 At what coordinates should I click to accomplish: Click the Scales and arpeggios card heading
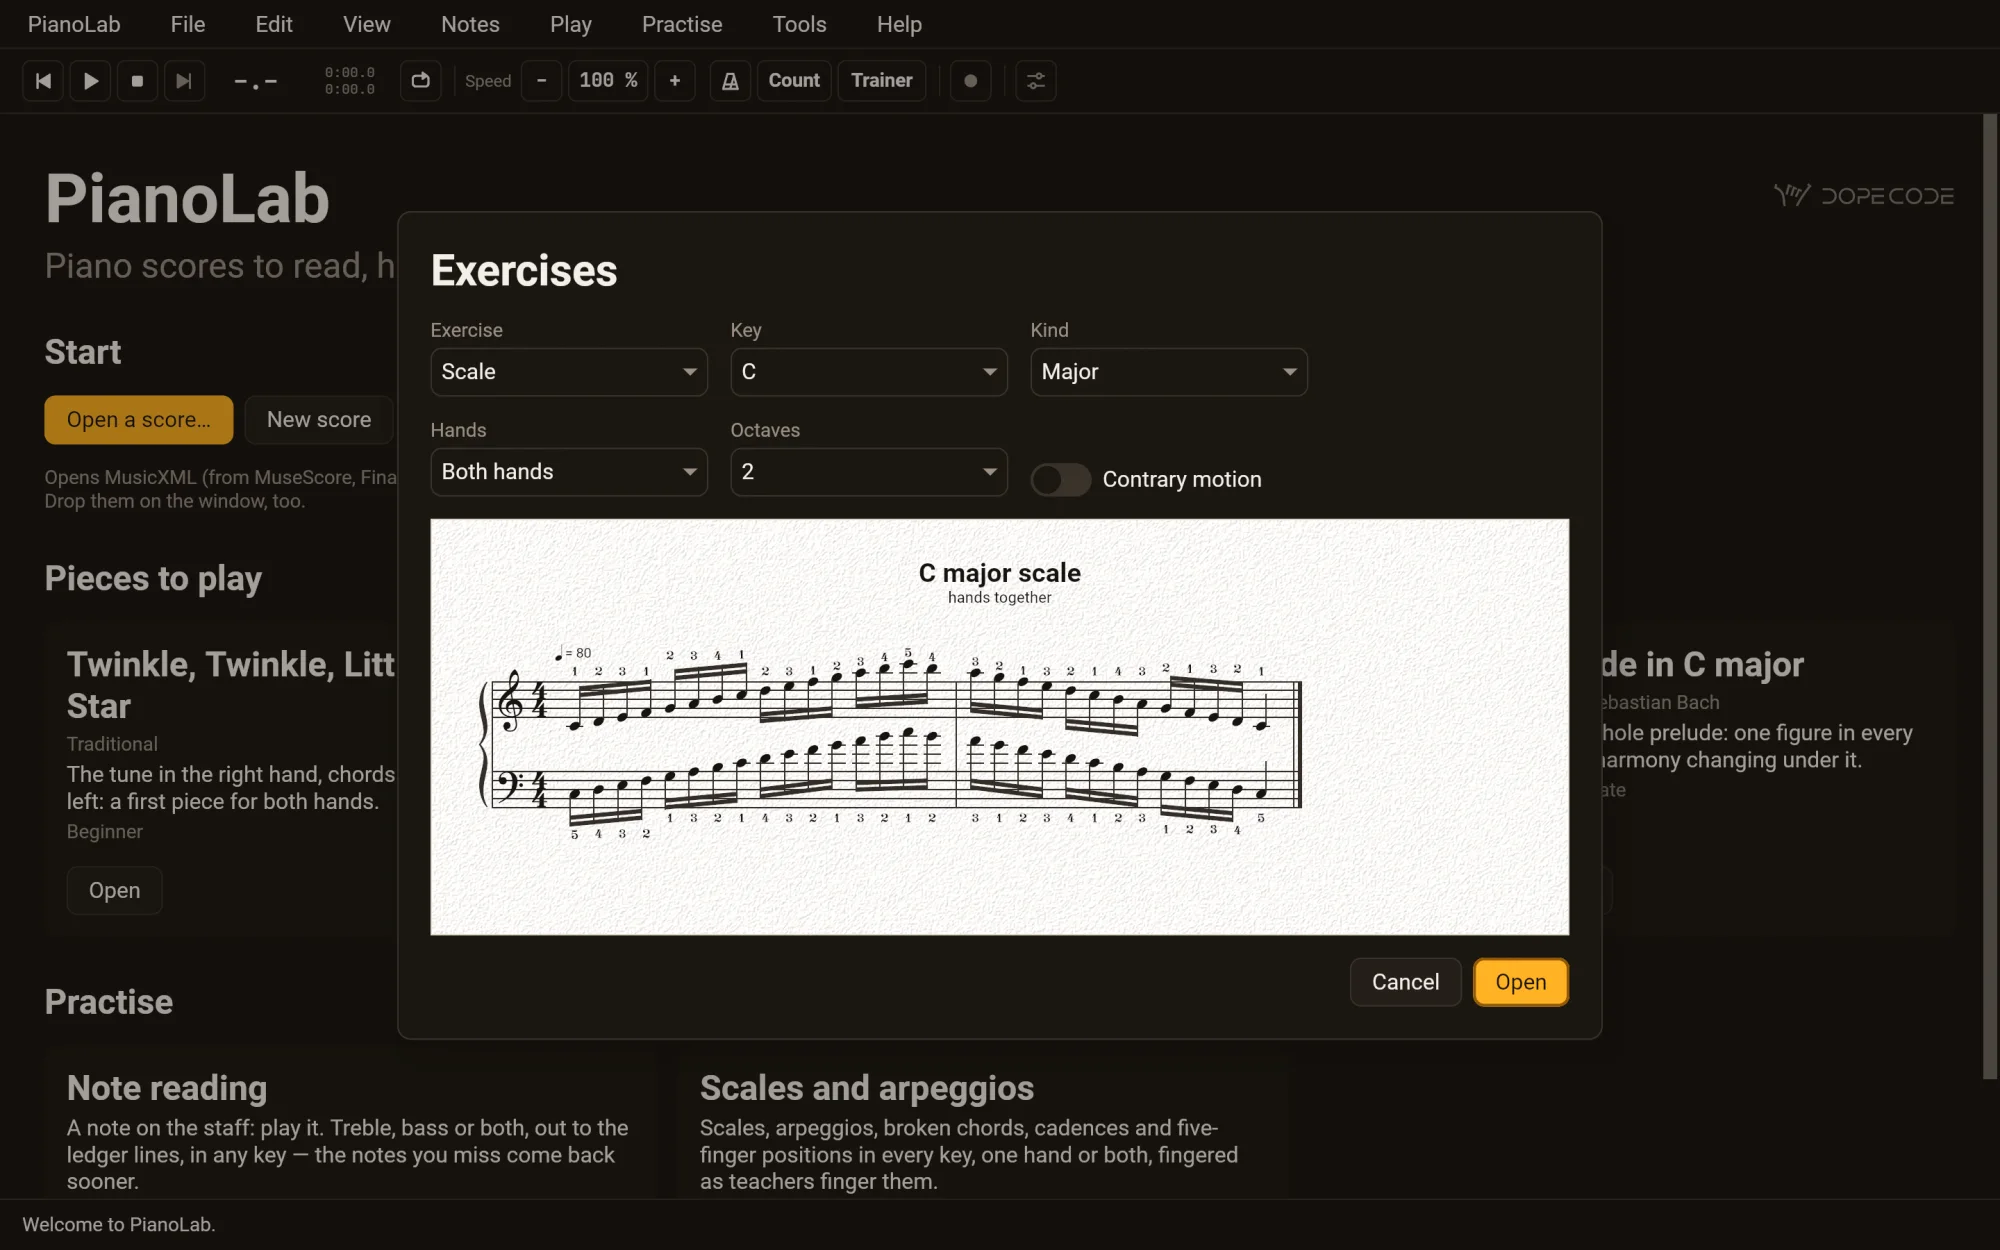point(866,1088)
